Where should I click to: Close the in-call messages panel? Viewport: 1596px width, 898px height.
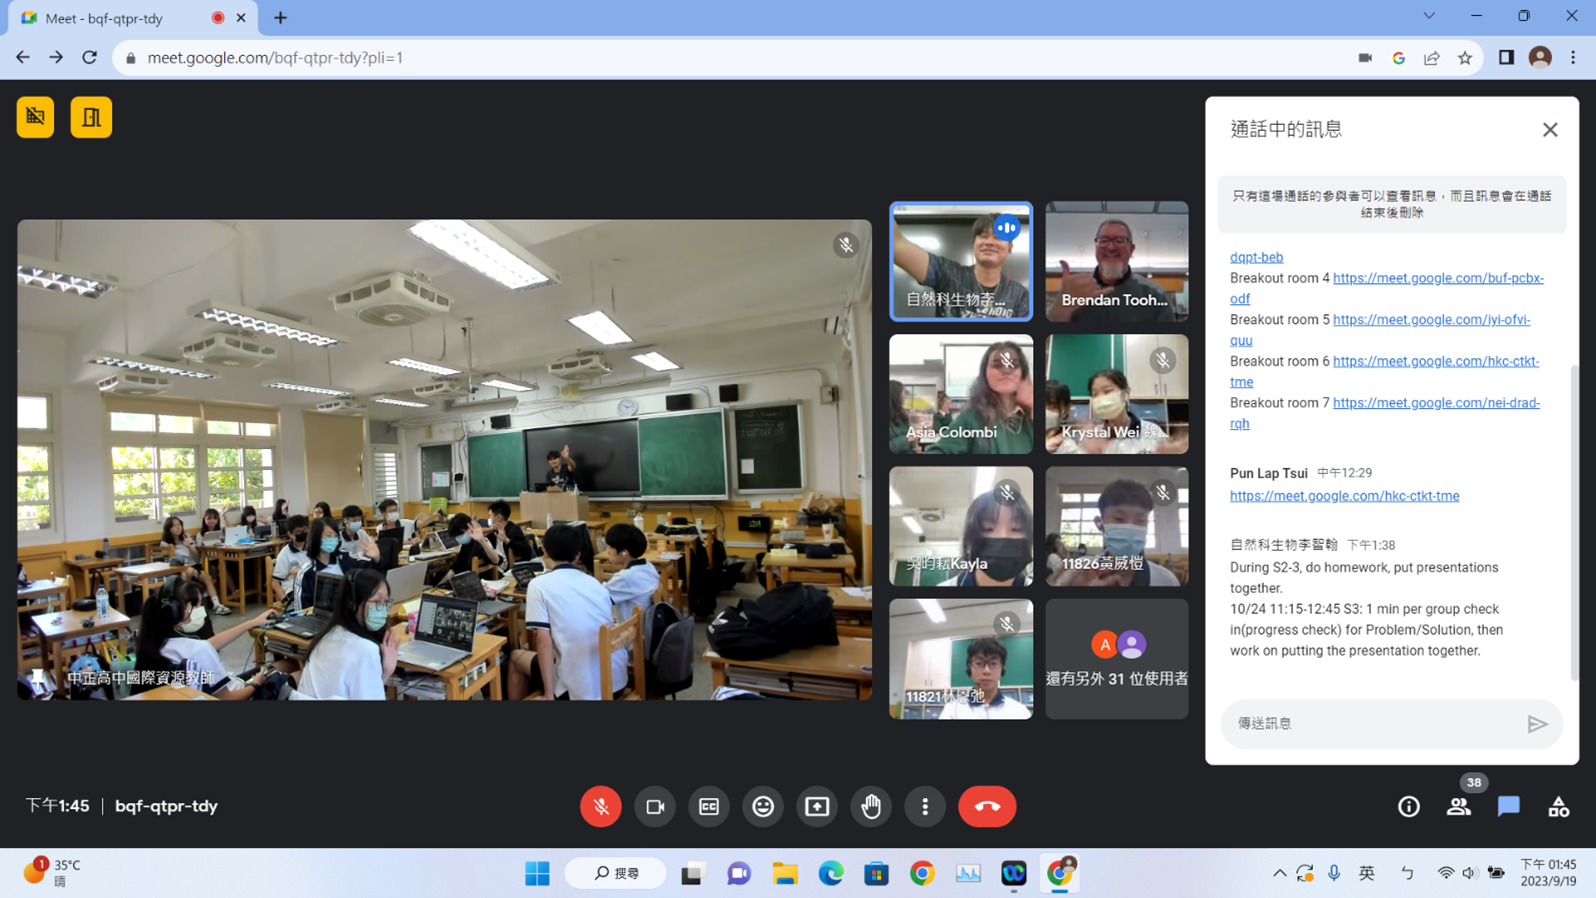1550,130
